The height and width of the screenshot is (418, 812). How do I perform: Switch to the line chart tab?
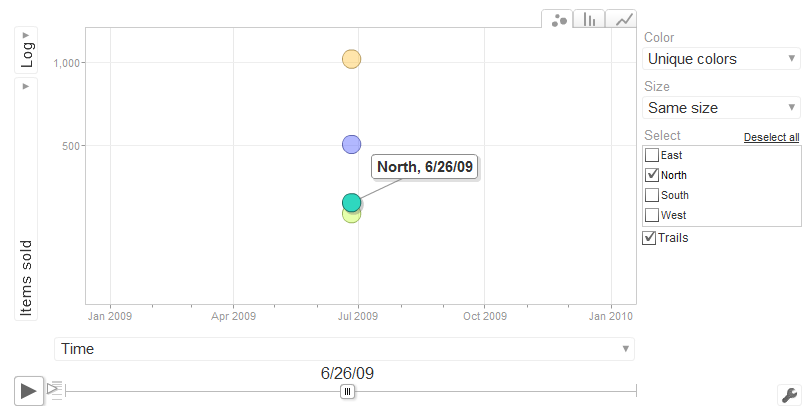click(621, 19)
